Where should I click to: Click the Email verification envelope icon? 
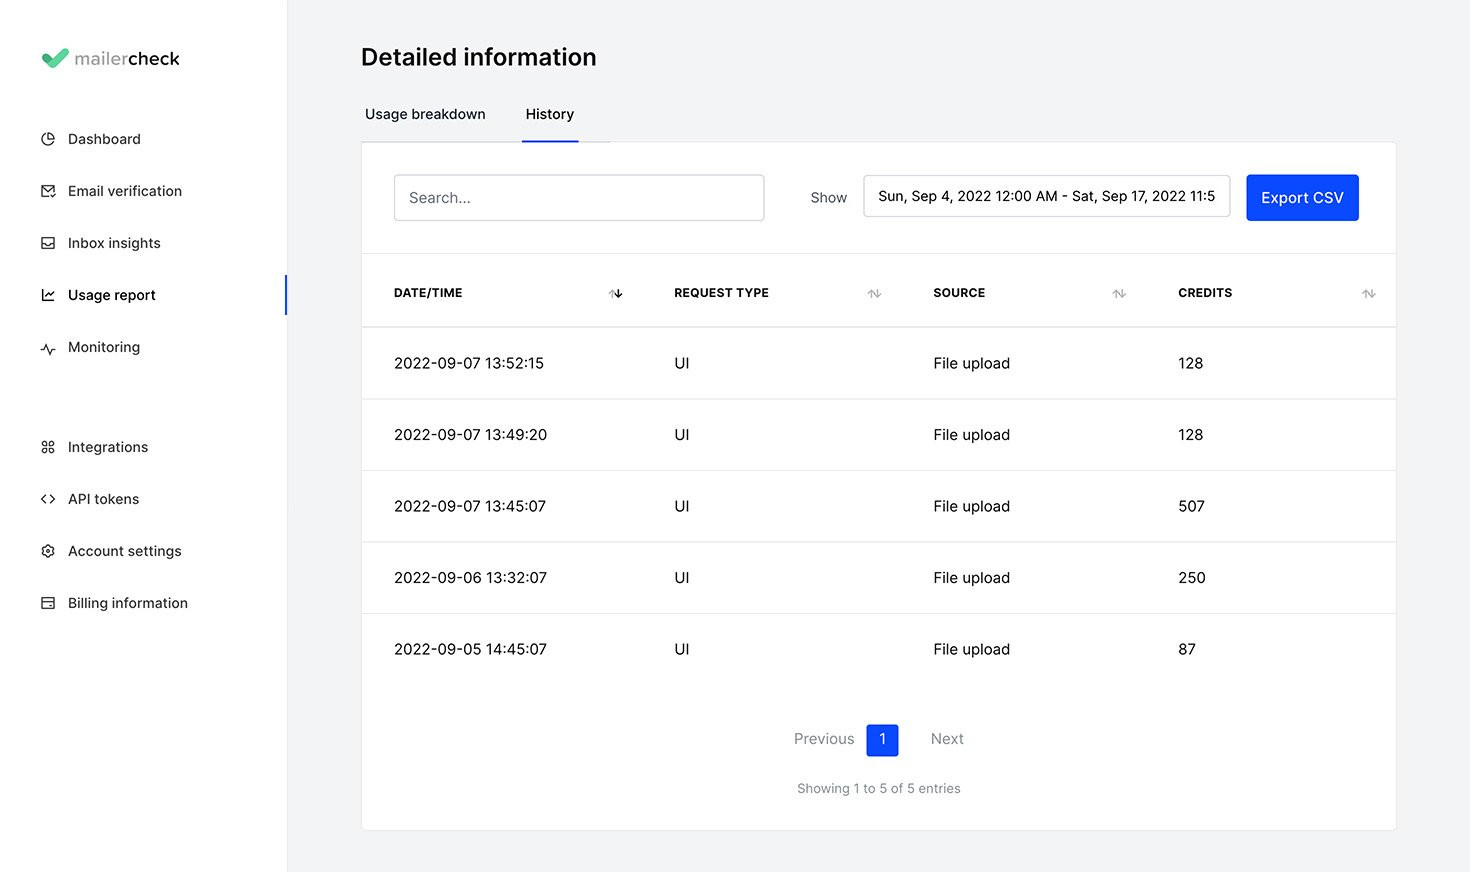coord(48,191)
